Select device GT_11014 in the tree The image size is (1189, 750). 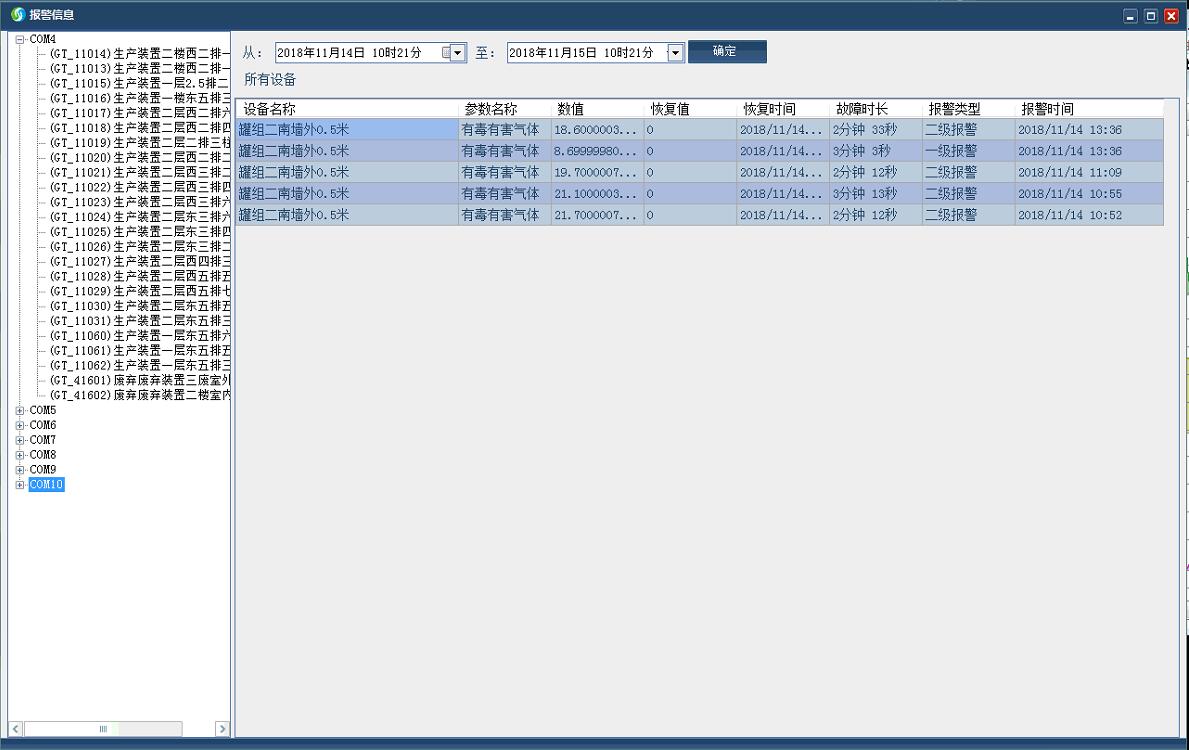point(140,54)
